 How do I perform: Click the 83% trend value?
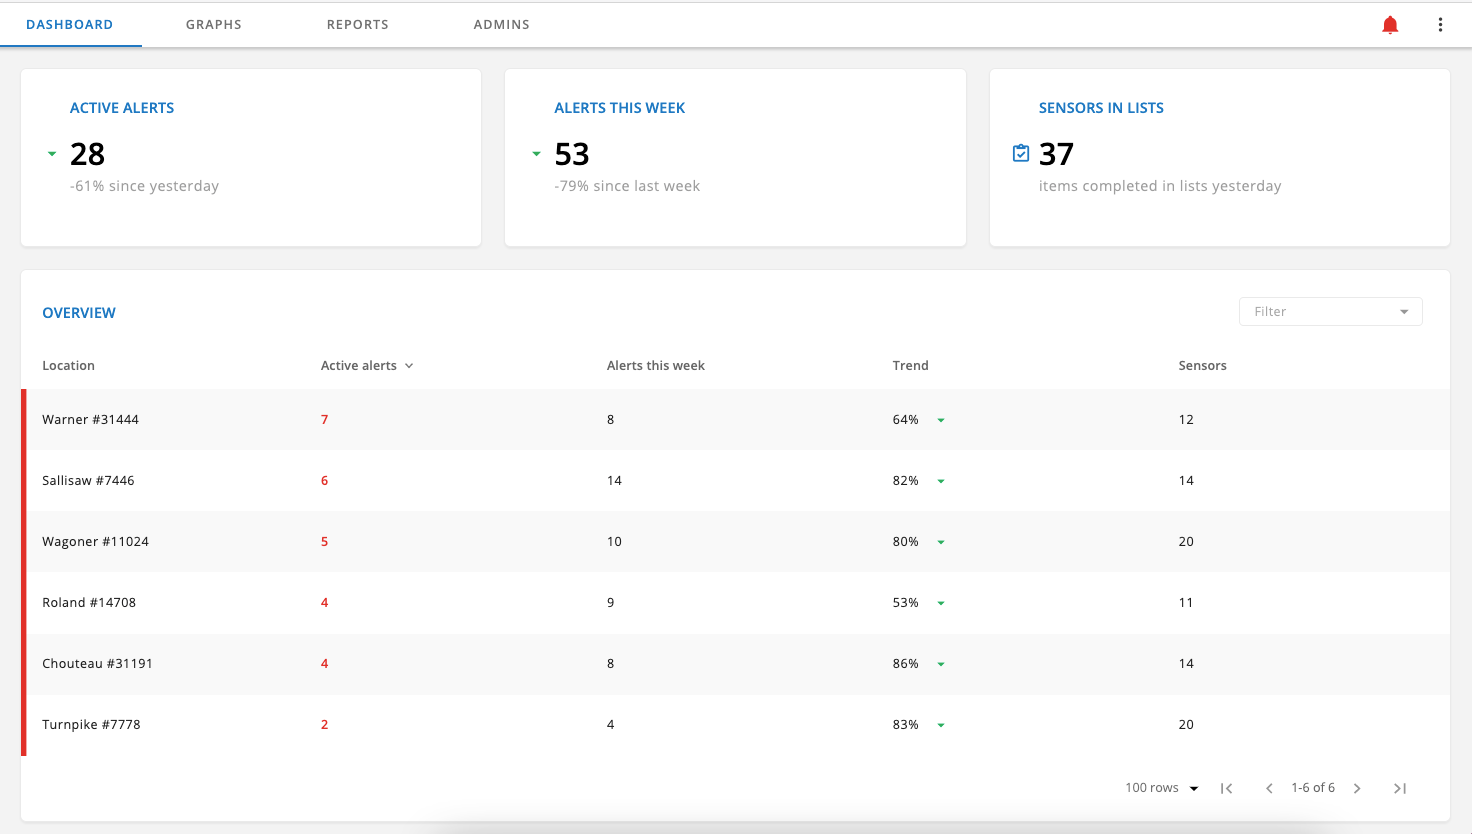(906, 724)
